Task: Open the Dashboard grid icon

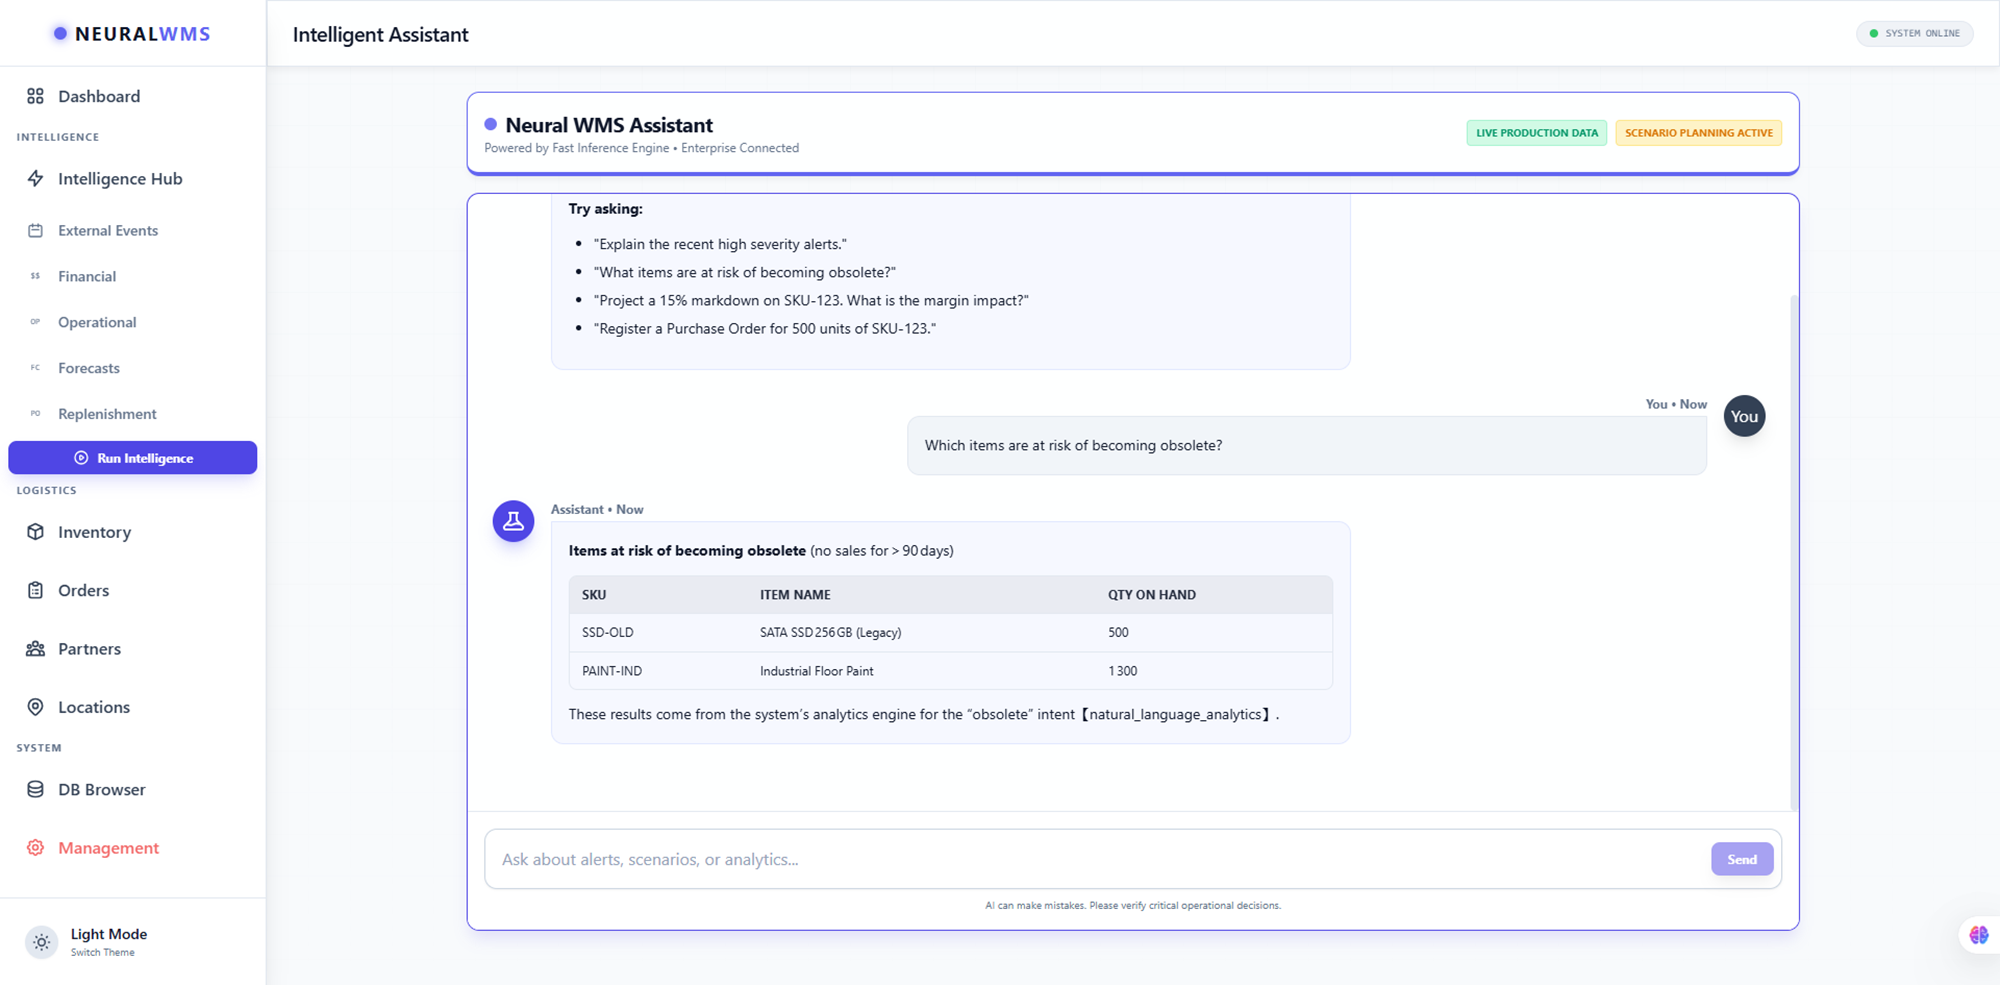Action: (36, 96)
